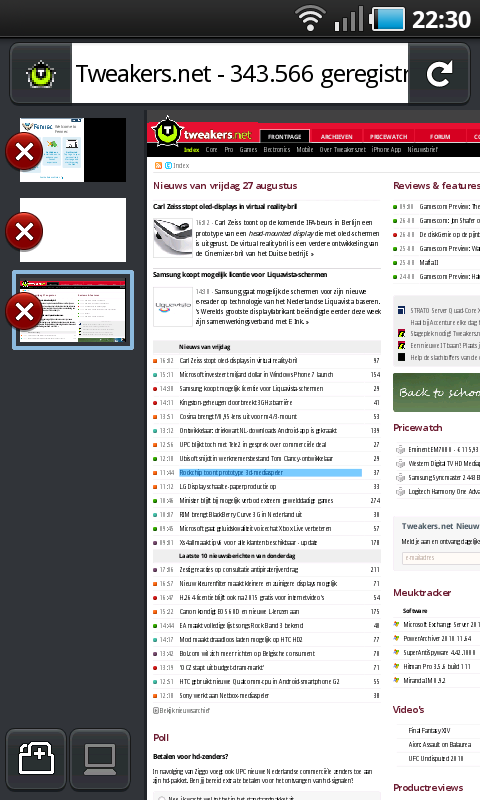480x800 pixels.
Task: Open RIM brengt BlackBerry Curve 3G row
Action: point(240,514)
